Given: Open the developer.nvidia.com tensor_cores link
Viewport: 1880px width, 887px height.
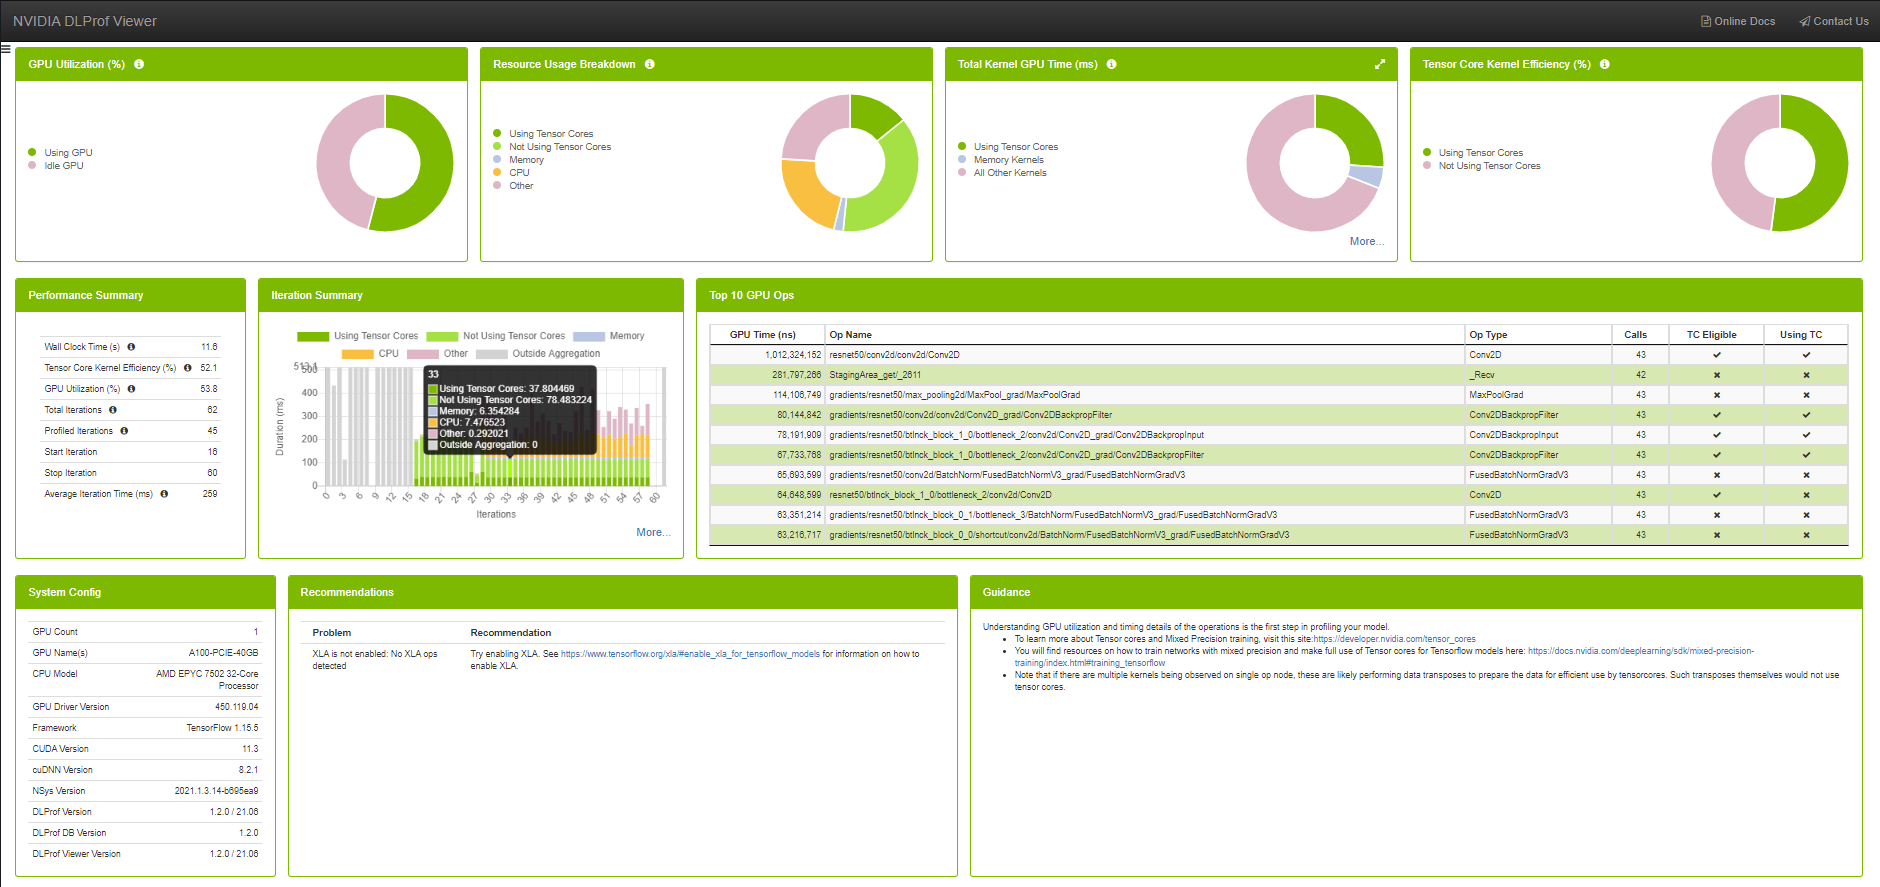Looking at the screenshot, I should click(x=1394, y=639).
